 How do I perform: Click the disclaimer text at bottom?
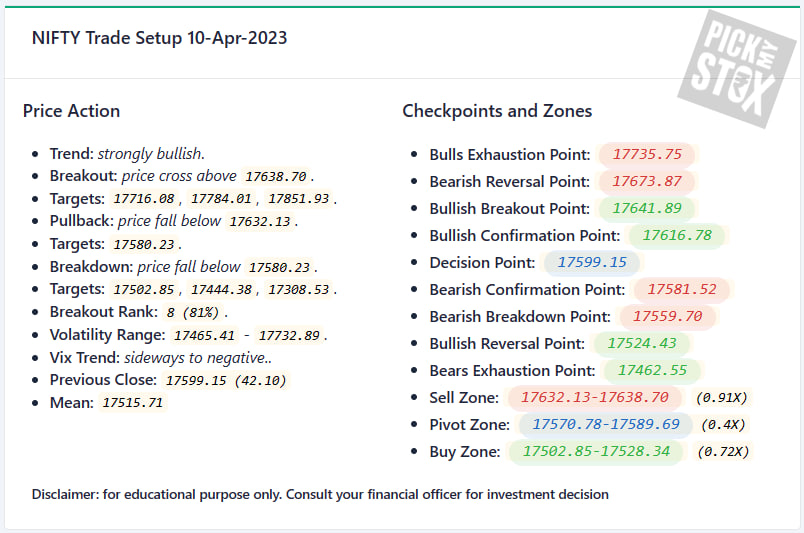pos(320,495)
